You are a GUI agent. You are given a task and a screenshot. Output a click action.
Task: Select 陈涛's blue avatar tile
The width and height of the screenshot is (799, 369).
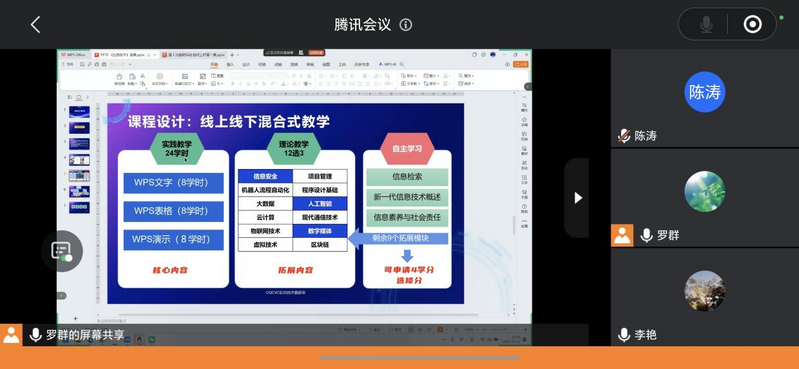coord(705,92)
